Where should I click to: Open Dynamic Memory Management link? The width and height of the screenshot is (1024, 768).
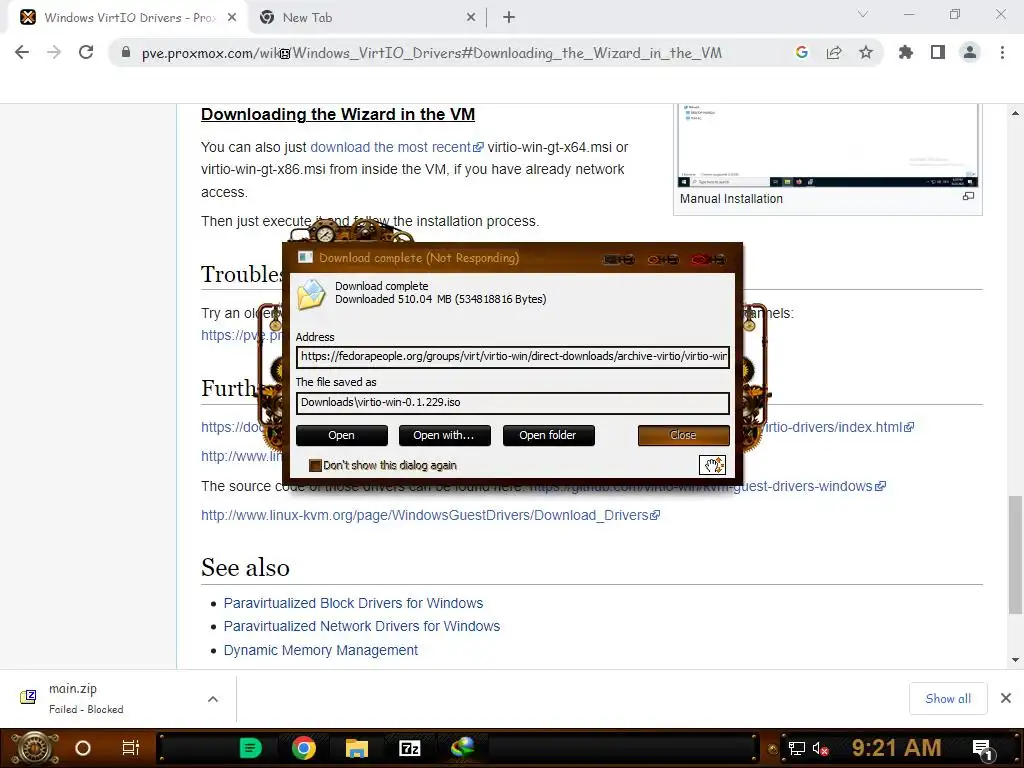321,650
